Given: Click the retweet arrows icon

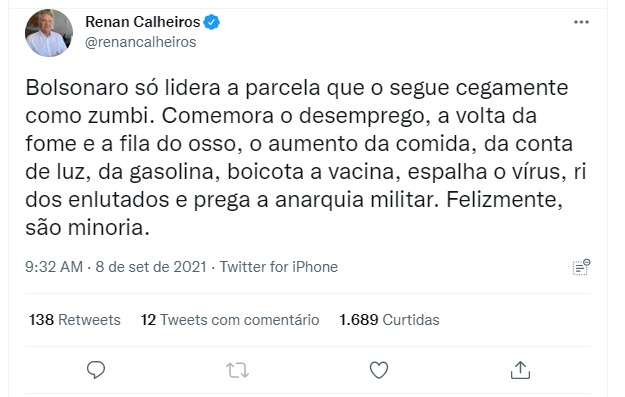Looking at the screenshot, I should click(x=238, y=370).
